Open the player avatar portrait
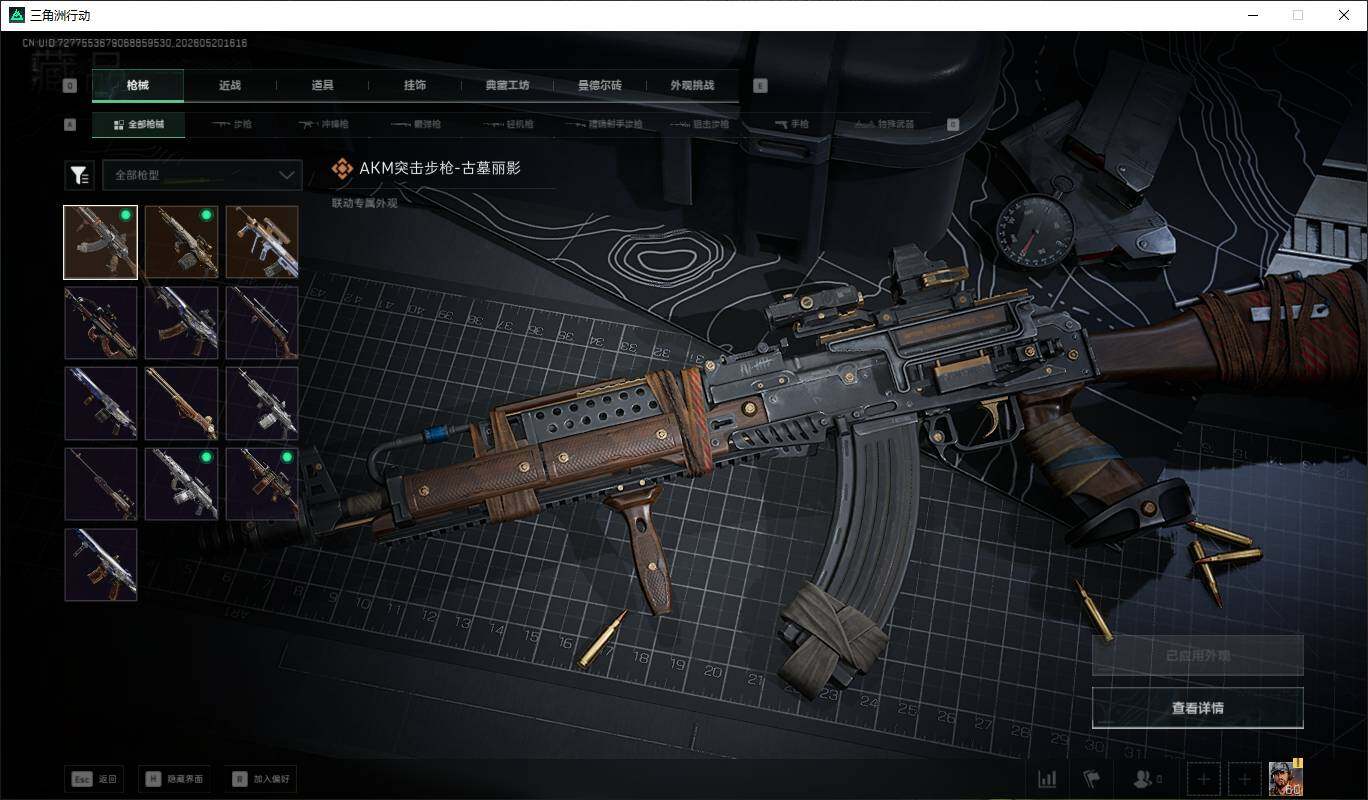Viewport: 1368px width, 800px height. click(1286, 778)
